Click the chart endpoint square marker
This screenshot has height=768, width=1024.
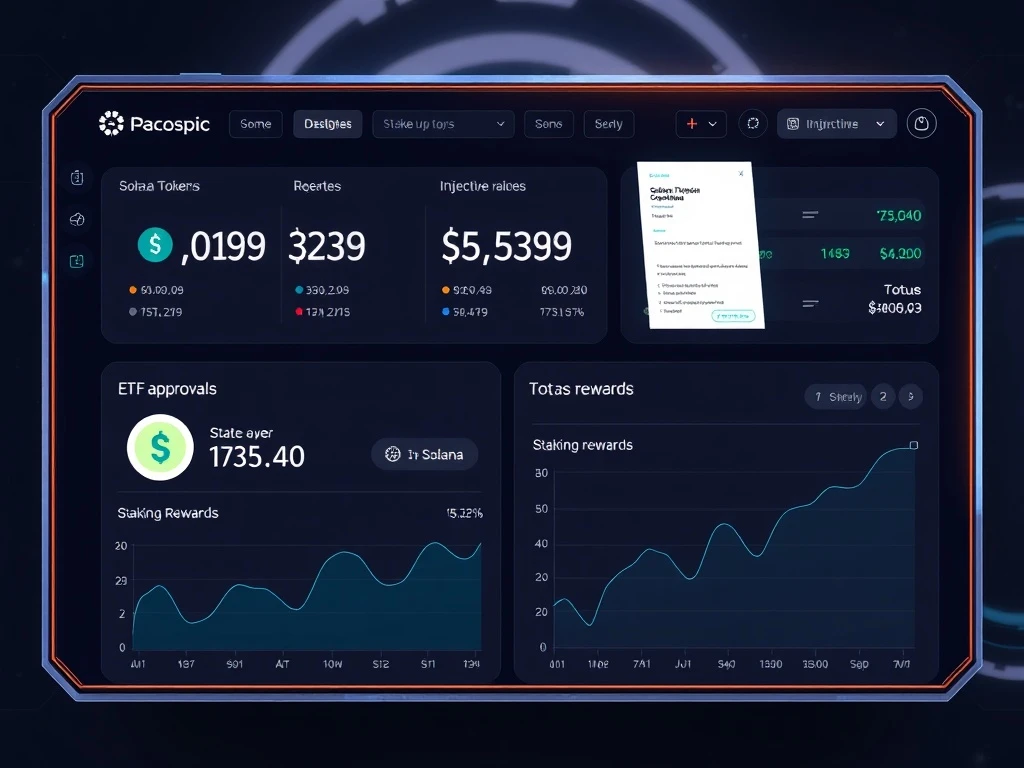click(914, 445)
